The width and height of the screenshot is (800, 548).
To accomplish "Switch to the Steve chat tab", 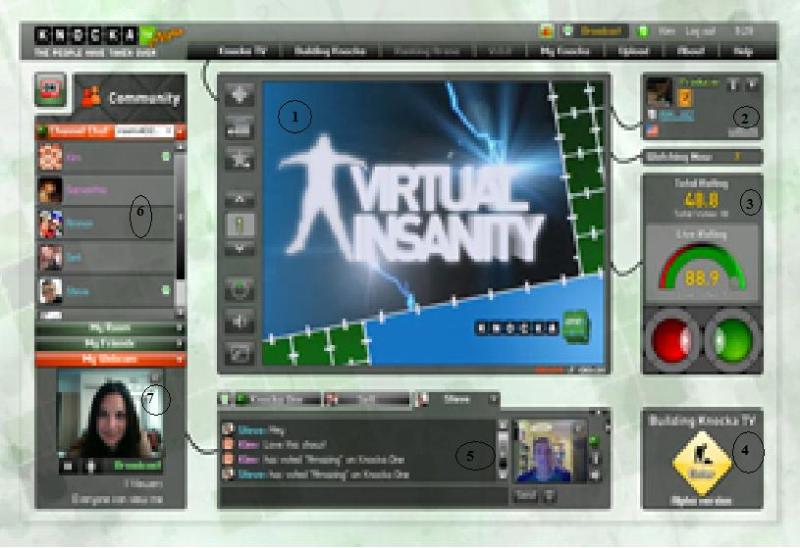I will tap(458, 400).
